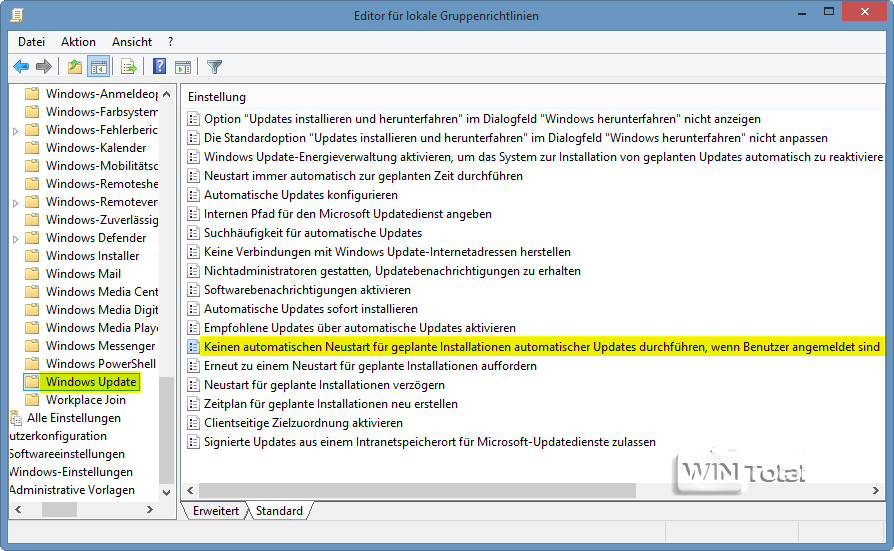The image size is (894, 551).
Task: Open the Aktion menu
Action: point(78,42)
